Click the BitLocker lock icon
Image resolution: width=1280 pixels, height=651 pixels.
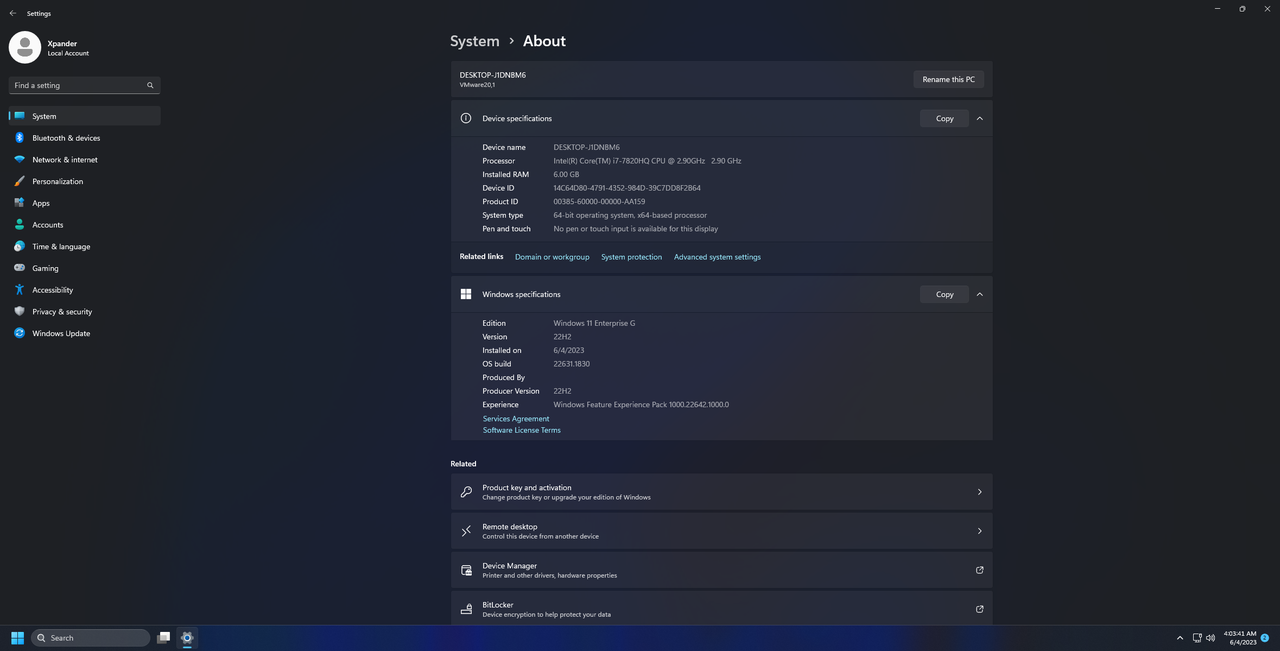(x=466, y=609)
